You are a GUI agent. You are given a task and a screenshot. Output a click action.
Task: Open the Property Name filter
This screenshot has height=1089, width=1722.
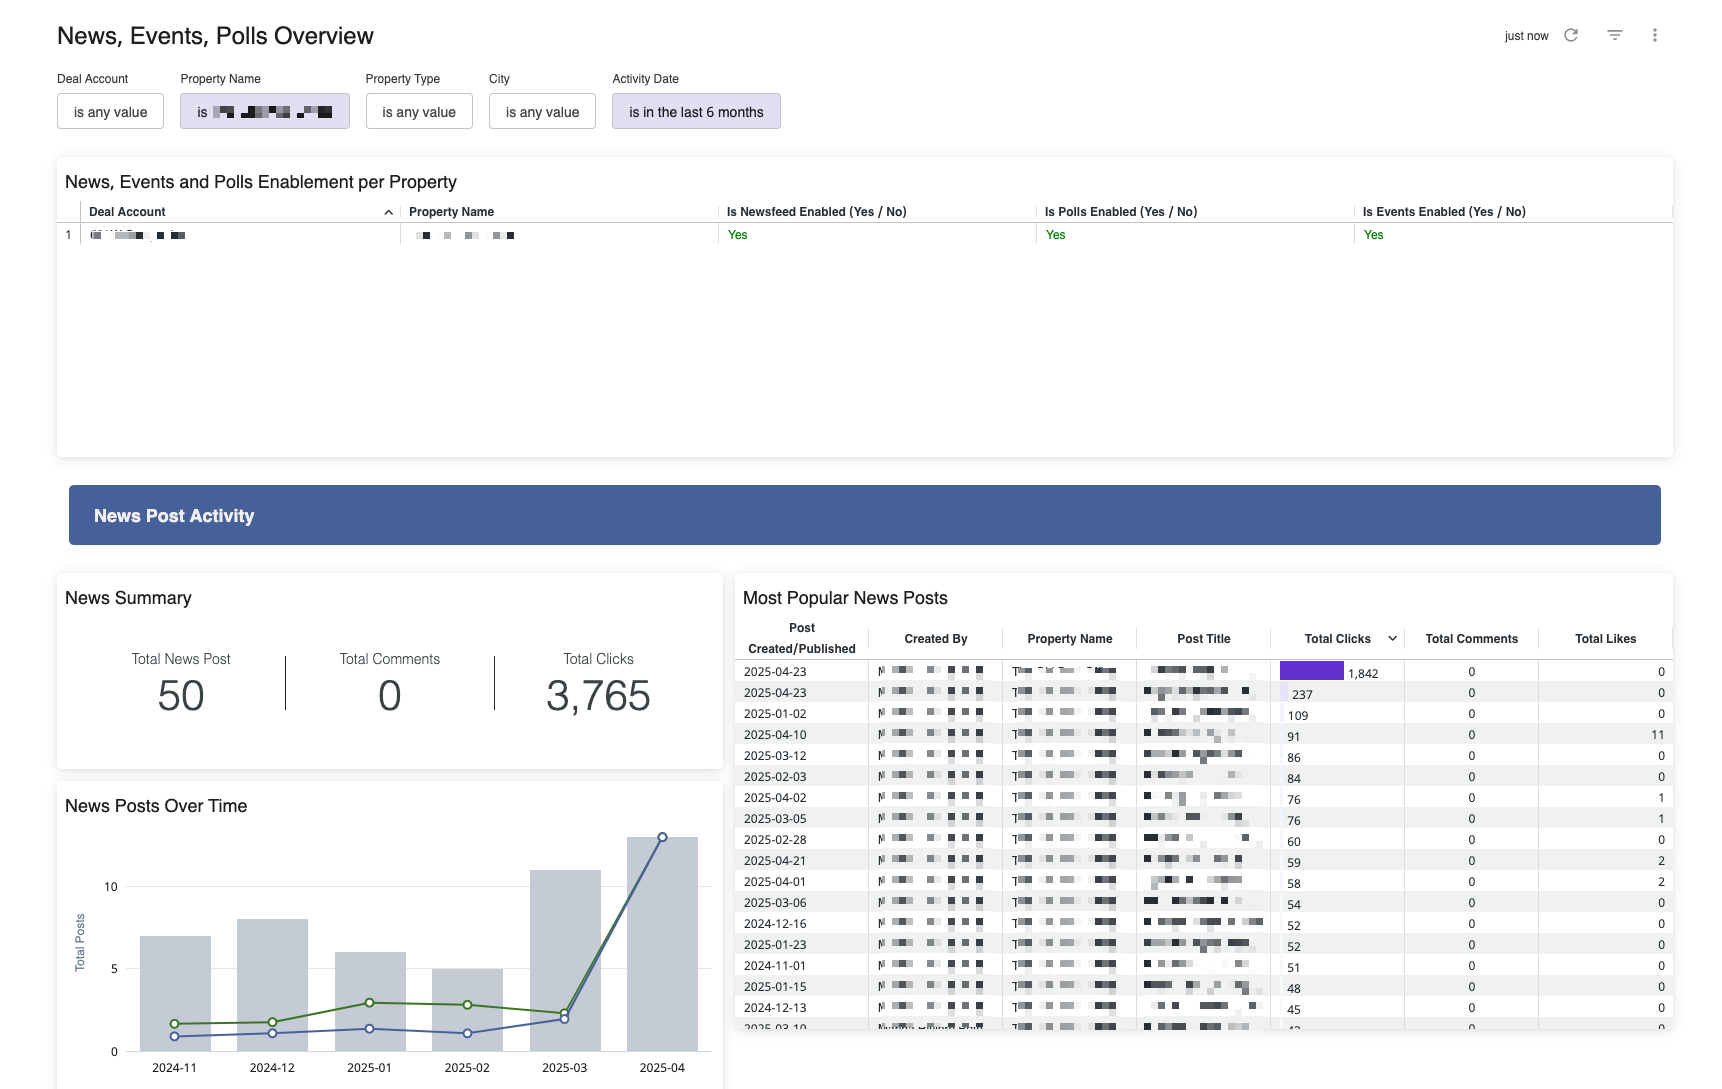tap(265, 112)
